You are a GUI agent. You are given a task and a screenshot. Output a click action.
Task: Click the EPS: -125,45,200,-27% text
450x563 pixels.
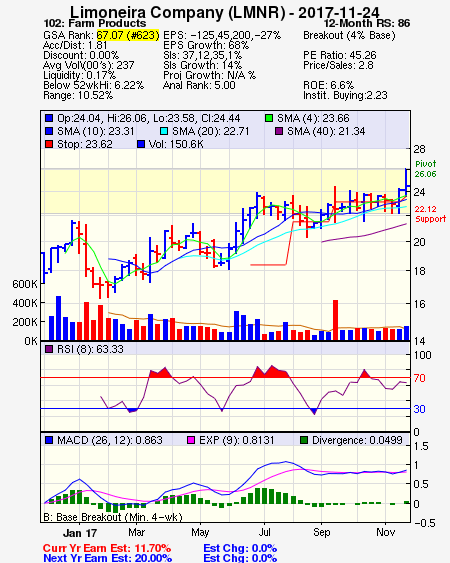click(222, 35)
